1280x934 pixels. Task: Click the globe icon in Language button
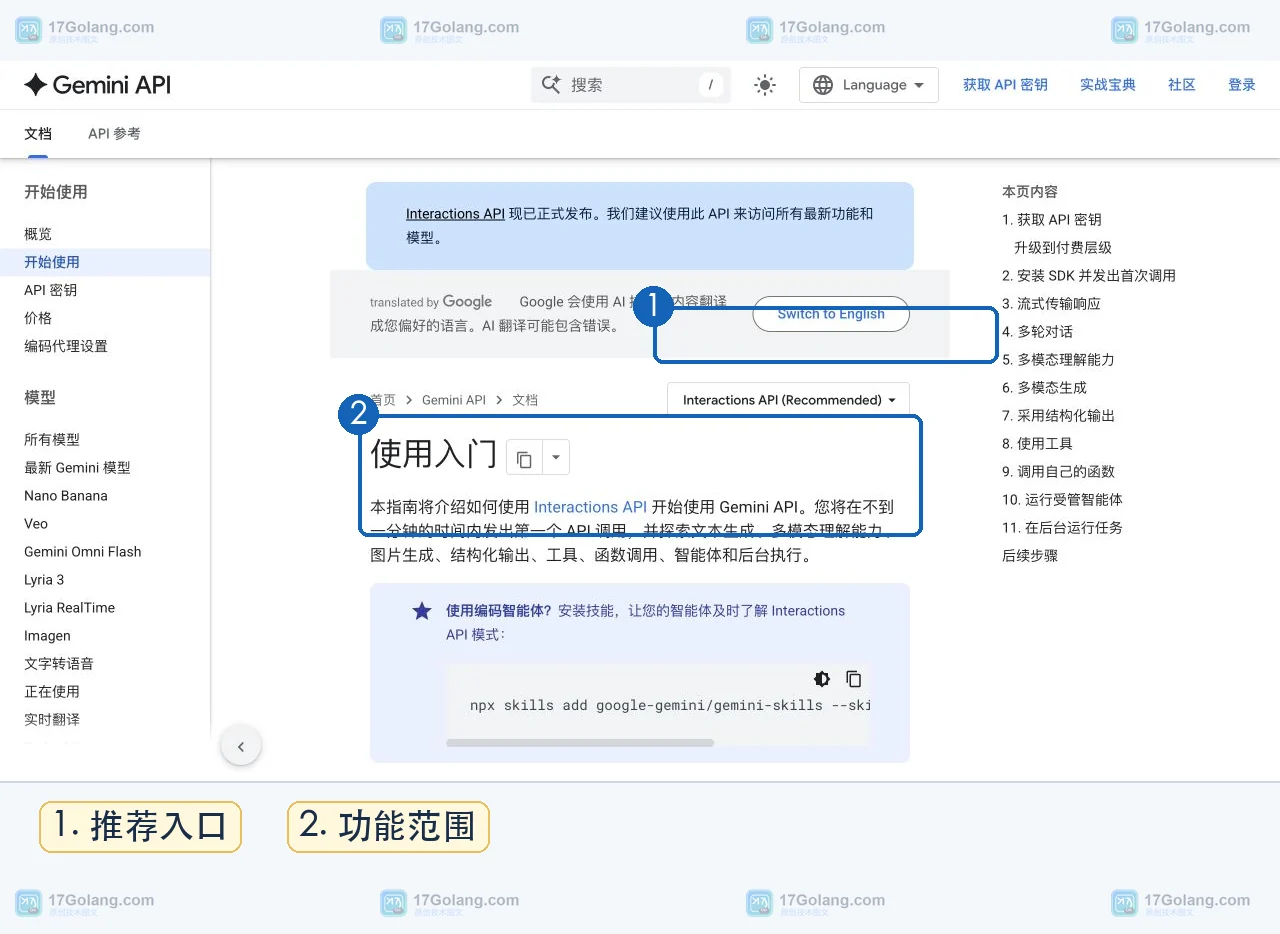(x=823, y=85)
